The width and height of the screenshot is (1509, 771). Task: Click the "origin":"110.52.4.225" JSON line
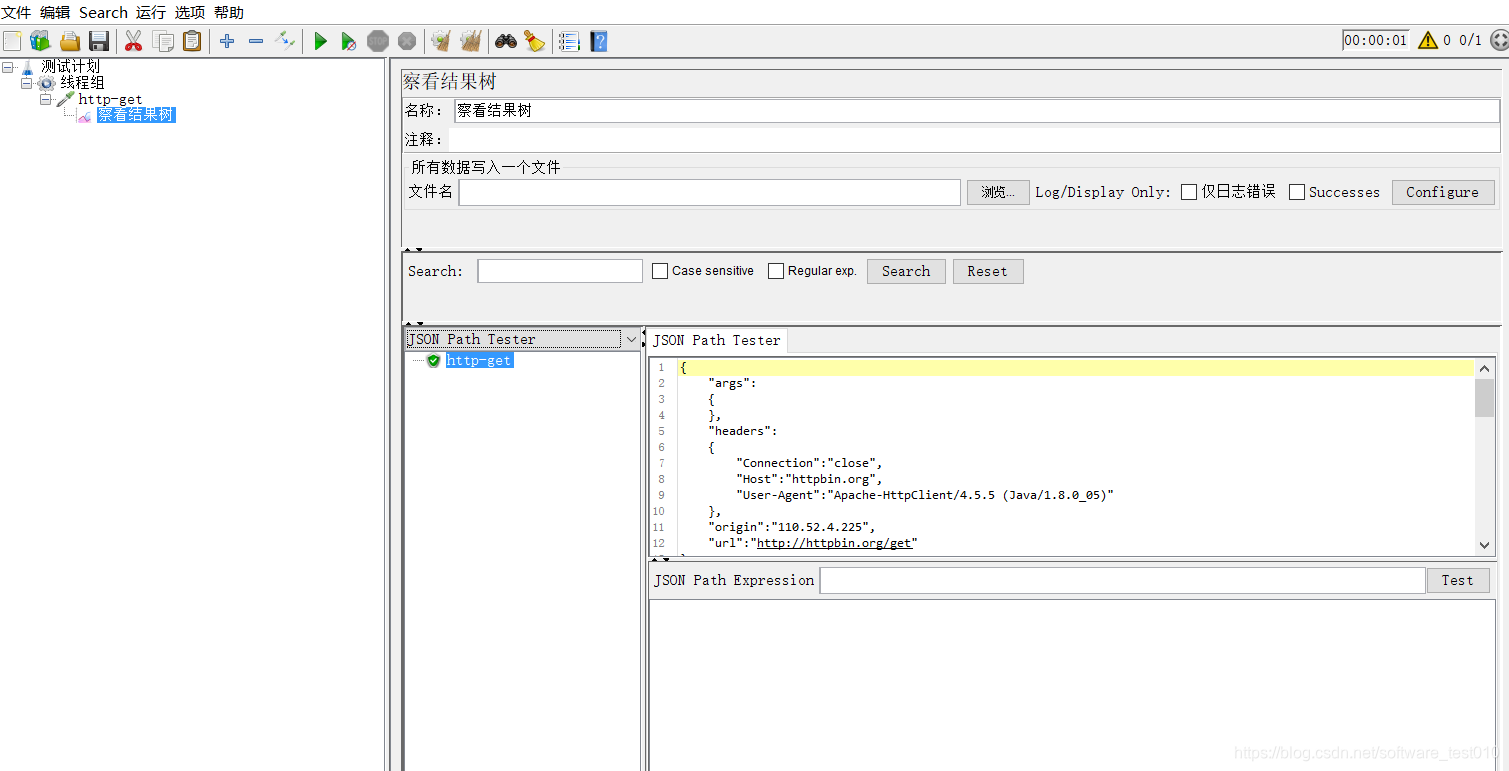click(791, 527)
